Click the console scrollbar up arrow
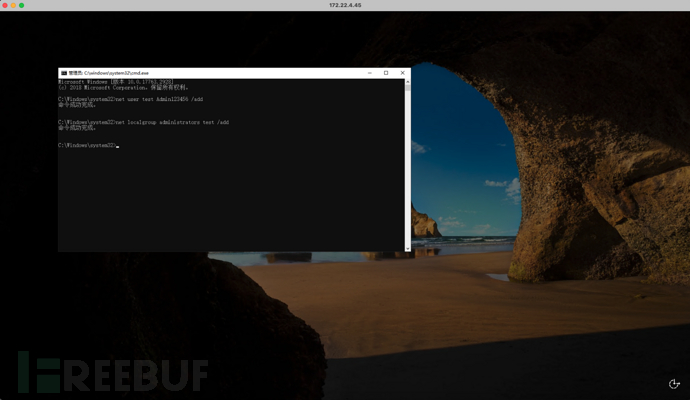The height and width of the screenshot is (400, 690). click(407, 82)
